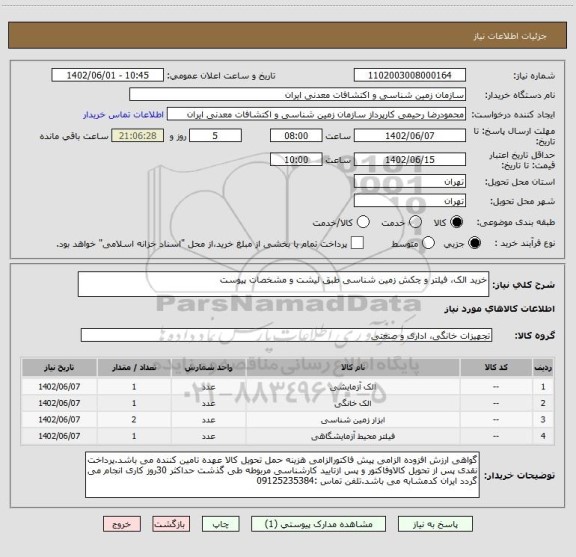Viewport: 576px width, 557px height.
Task: Open the اطلاعات تماس خریدار link
Action: (x=123, y=115)
